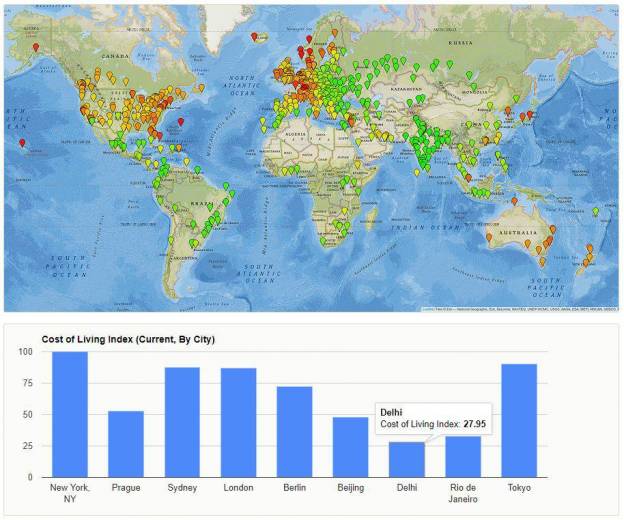Click the Sydney cost of living bar
The width and height of the screenshot is (624, 520).
point(182,422)
